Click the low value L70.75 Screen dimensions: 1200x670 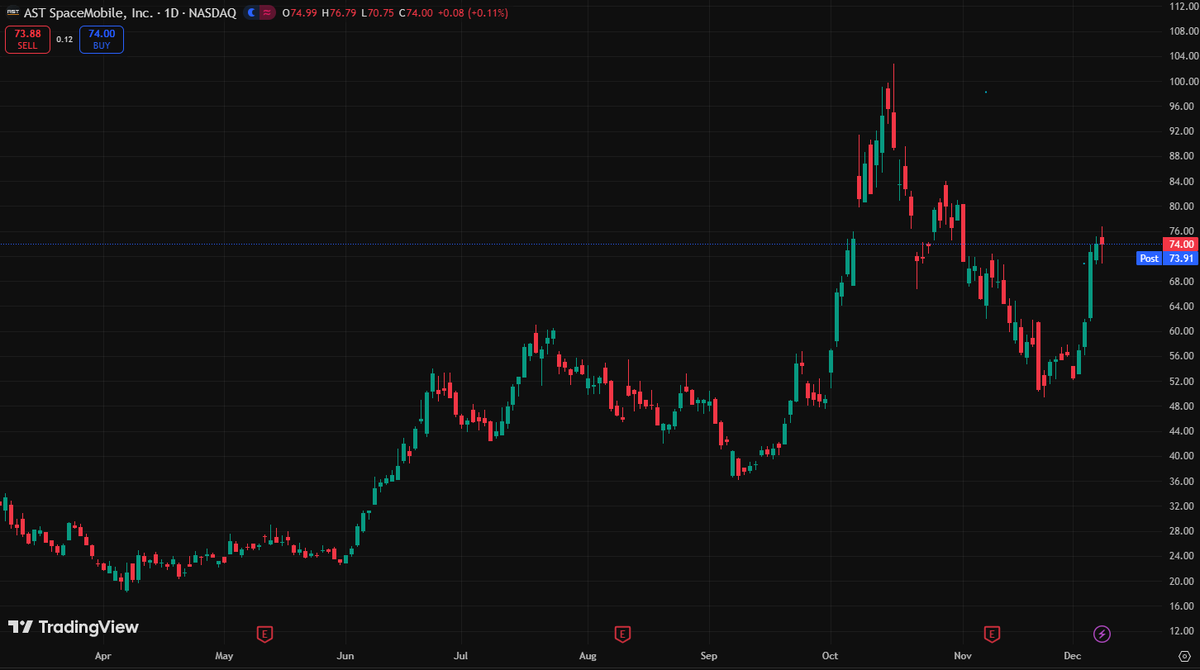(x=378, y=13)
